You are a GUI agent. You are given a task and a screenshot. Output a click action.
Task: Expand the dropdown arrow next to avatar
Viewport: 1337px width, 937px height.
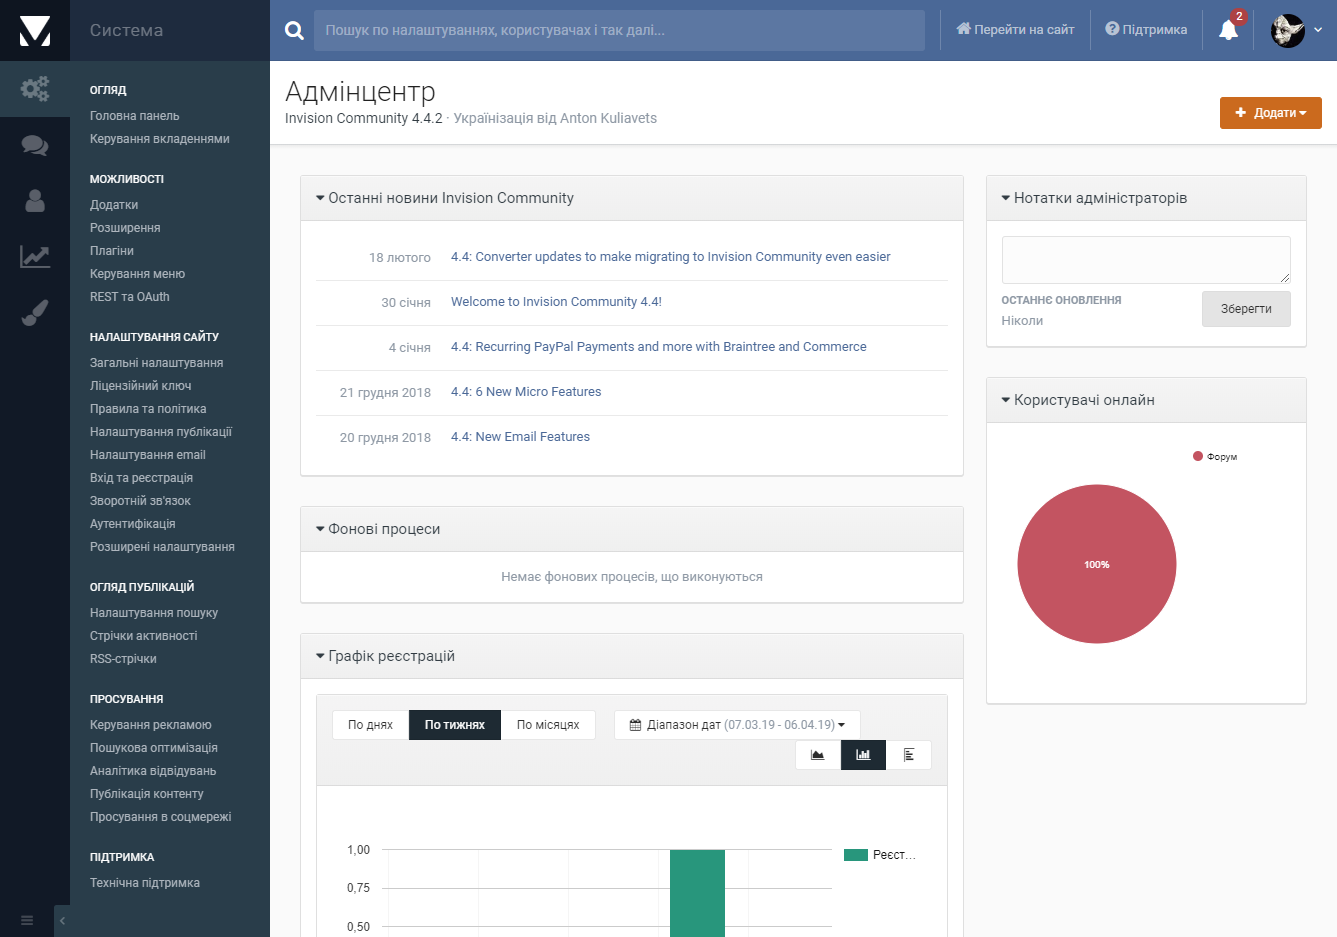click(x=1318, y=30)
